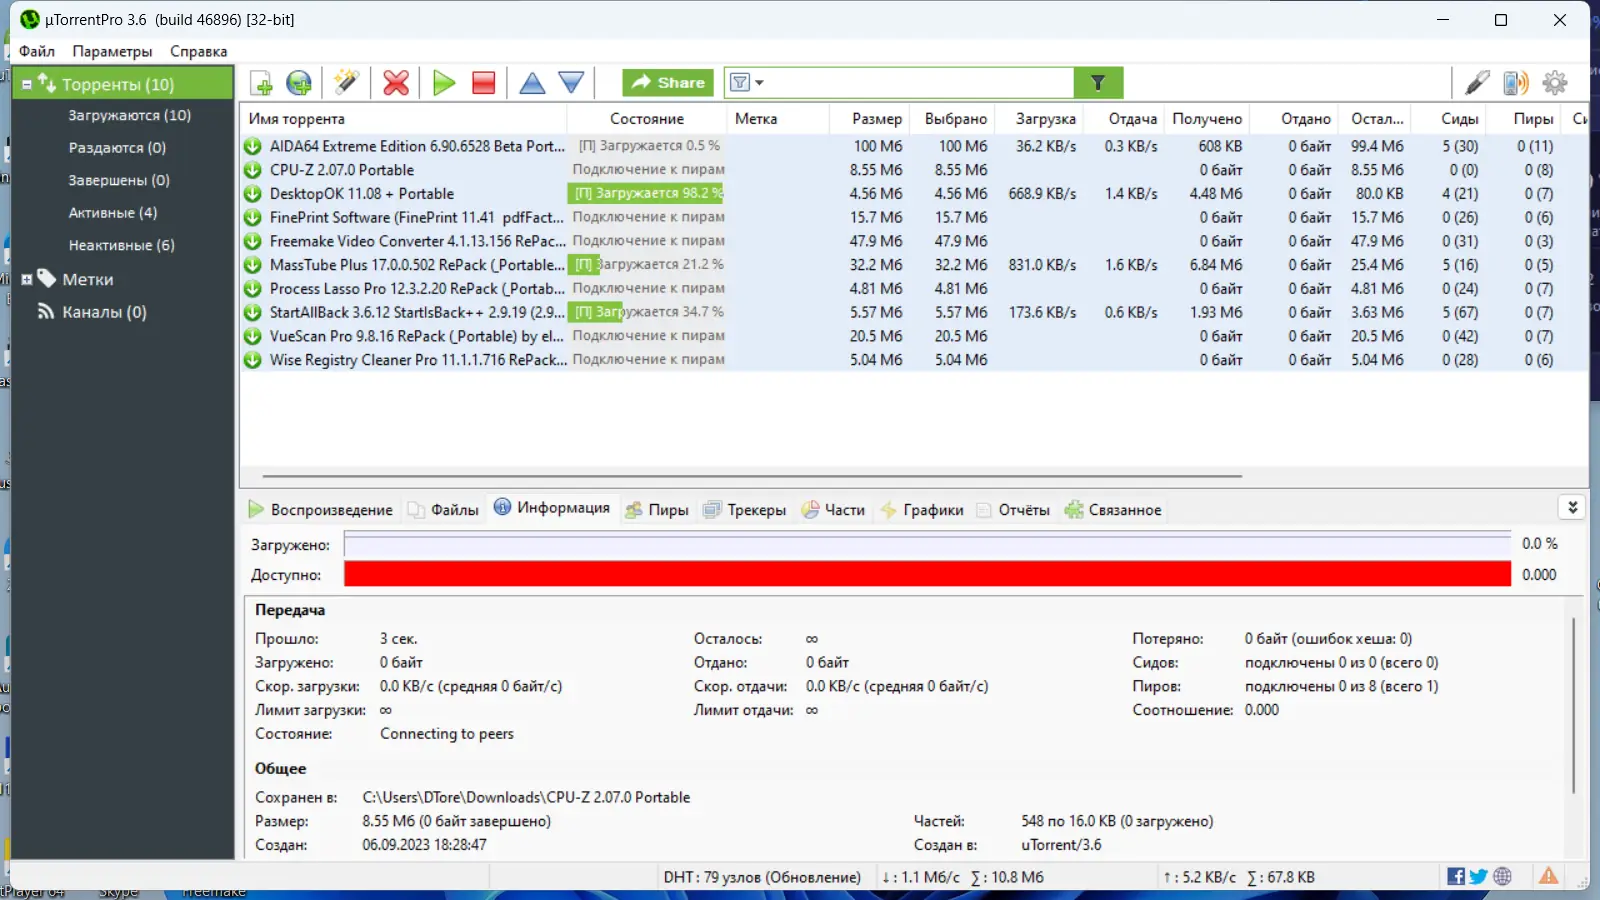Open the torrent creation wizard
The height and width of the screenshot is (900, 1600).
347,83
